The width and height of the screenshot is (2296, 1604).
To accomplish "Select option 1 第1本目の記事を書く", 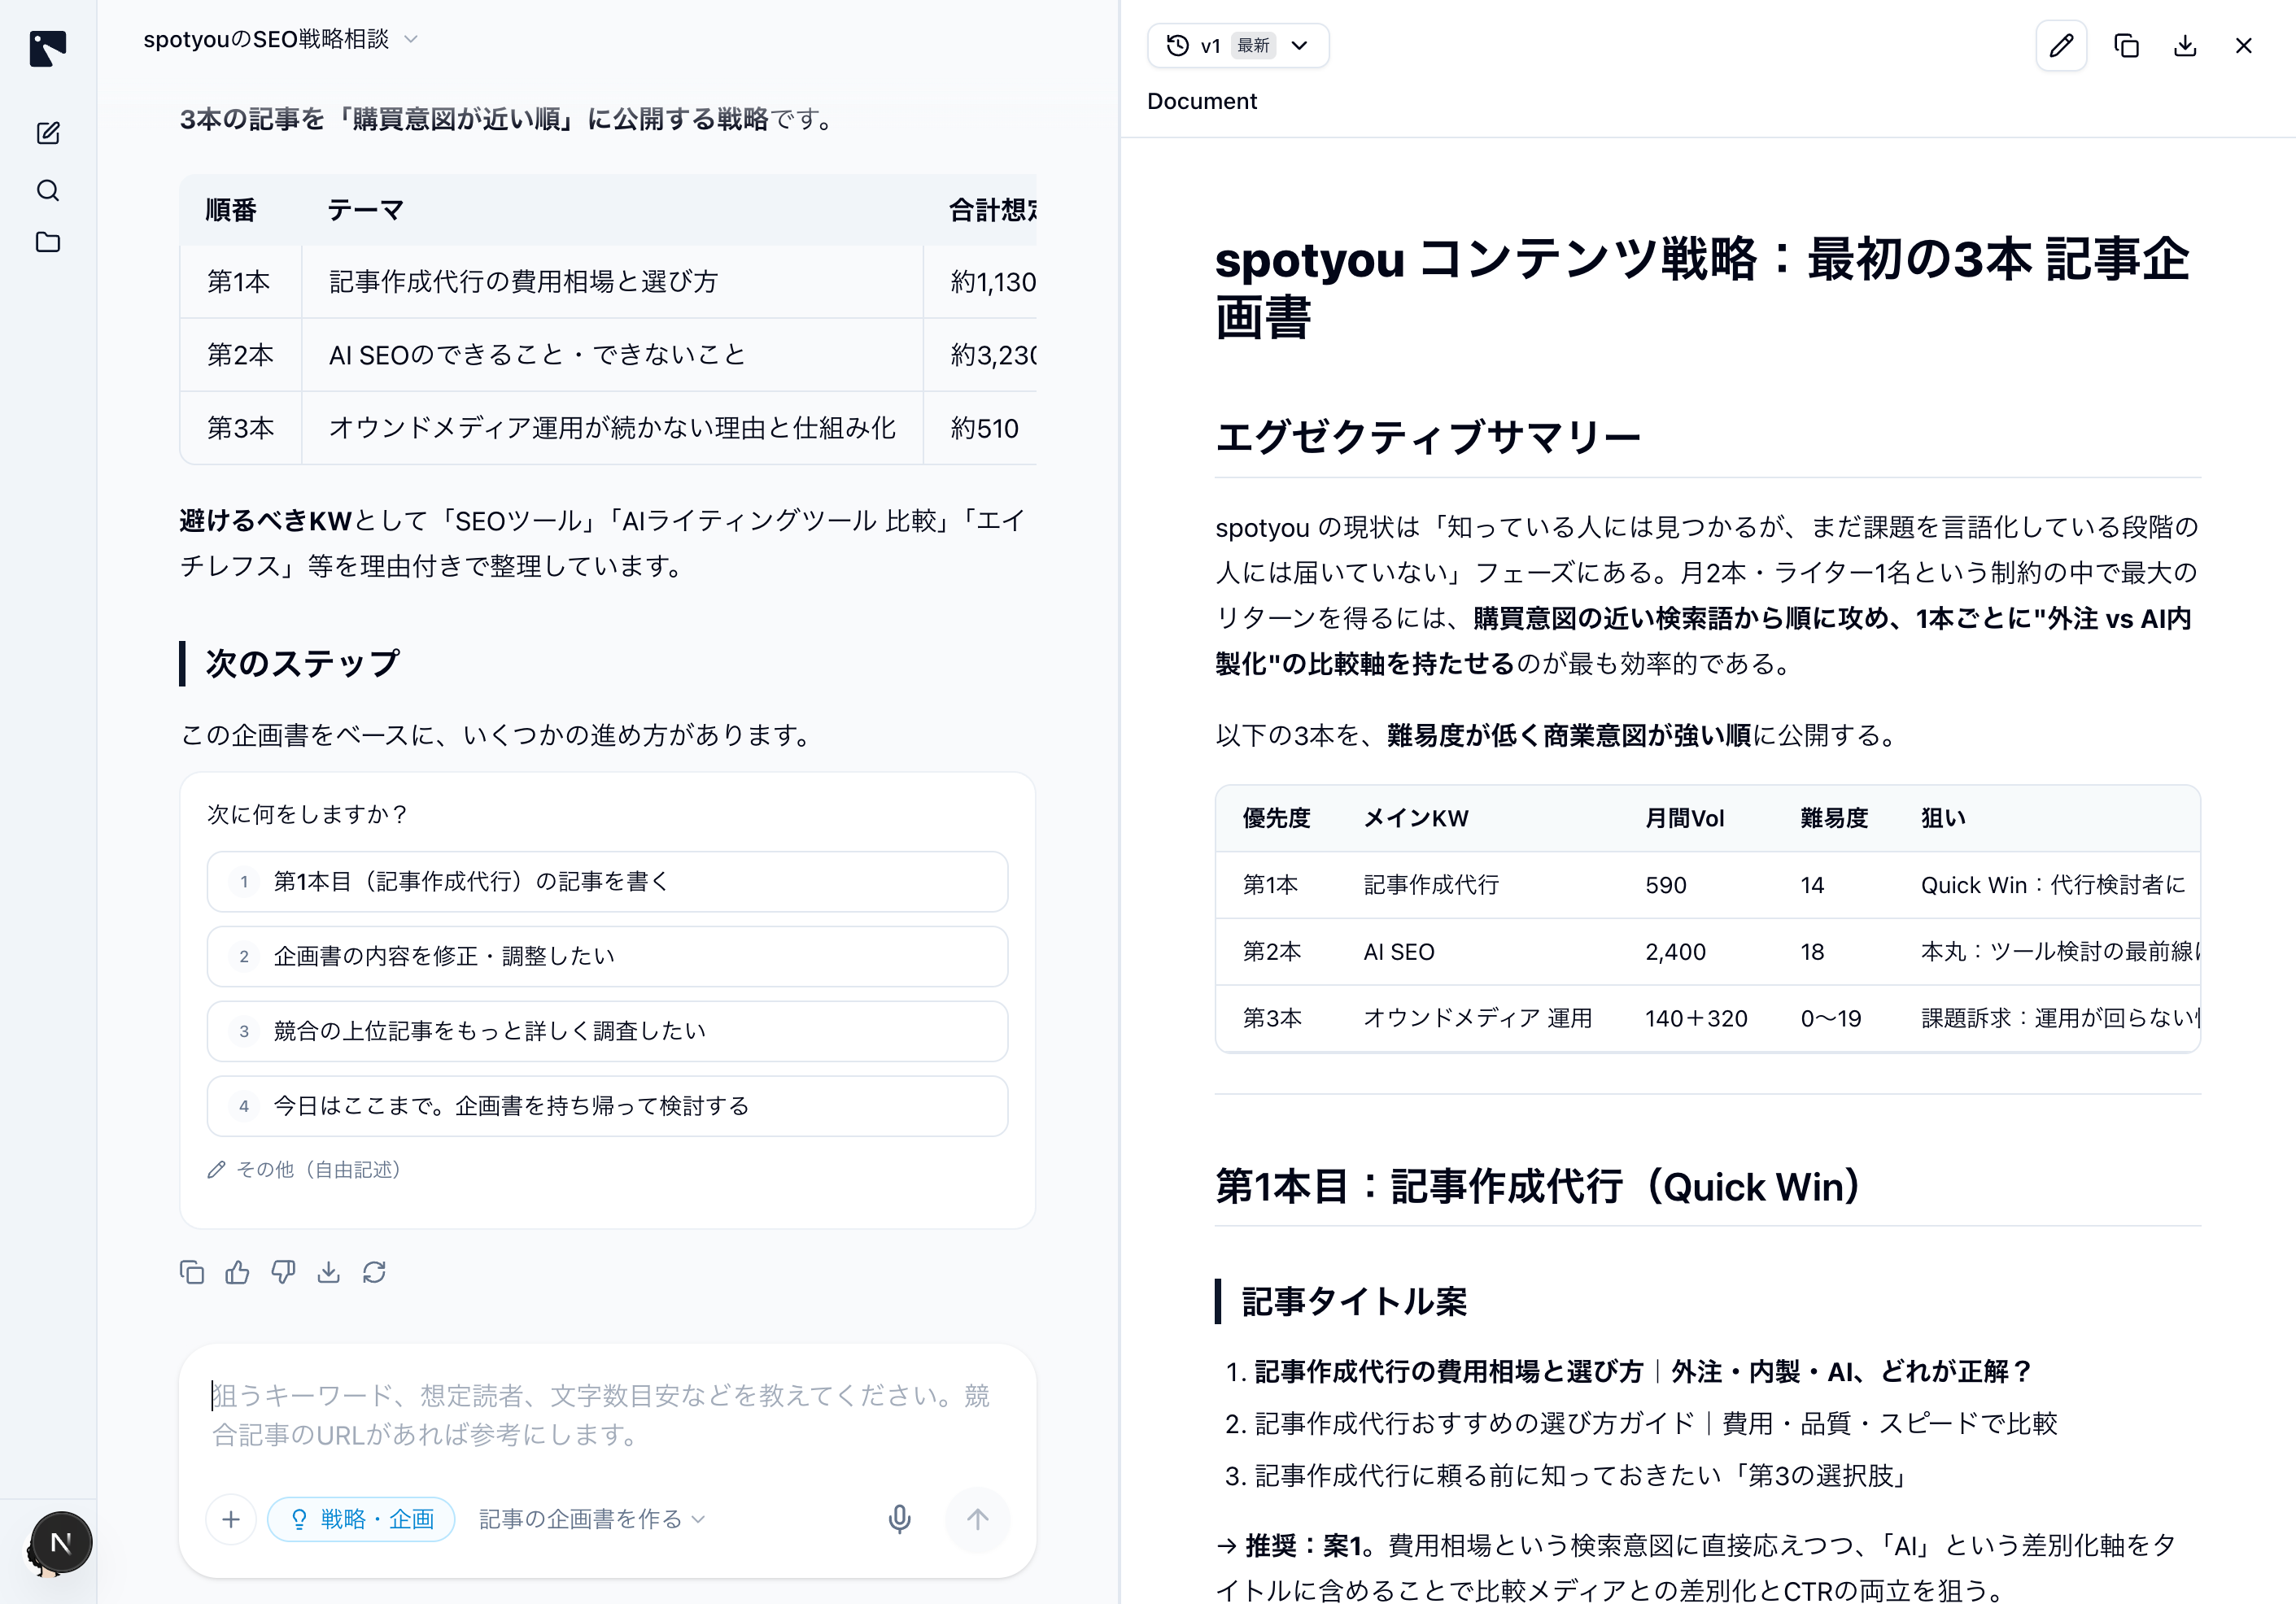I will pyautogui.click(x=607, y=881).
